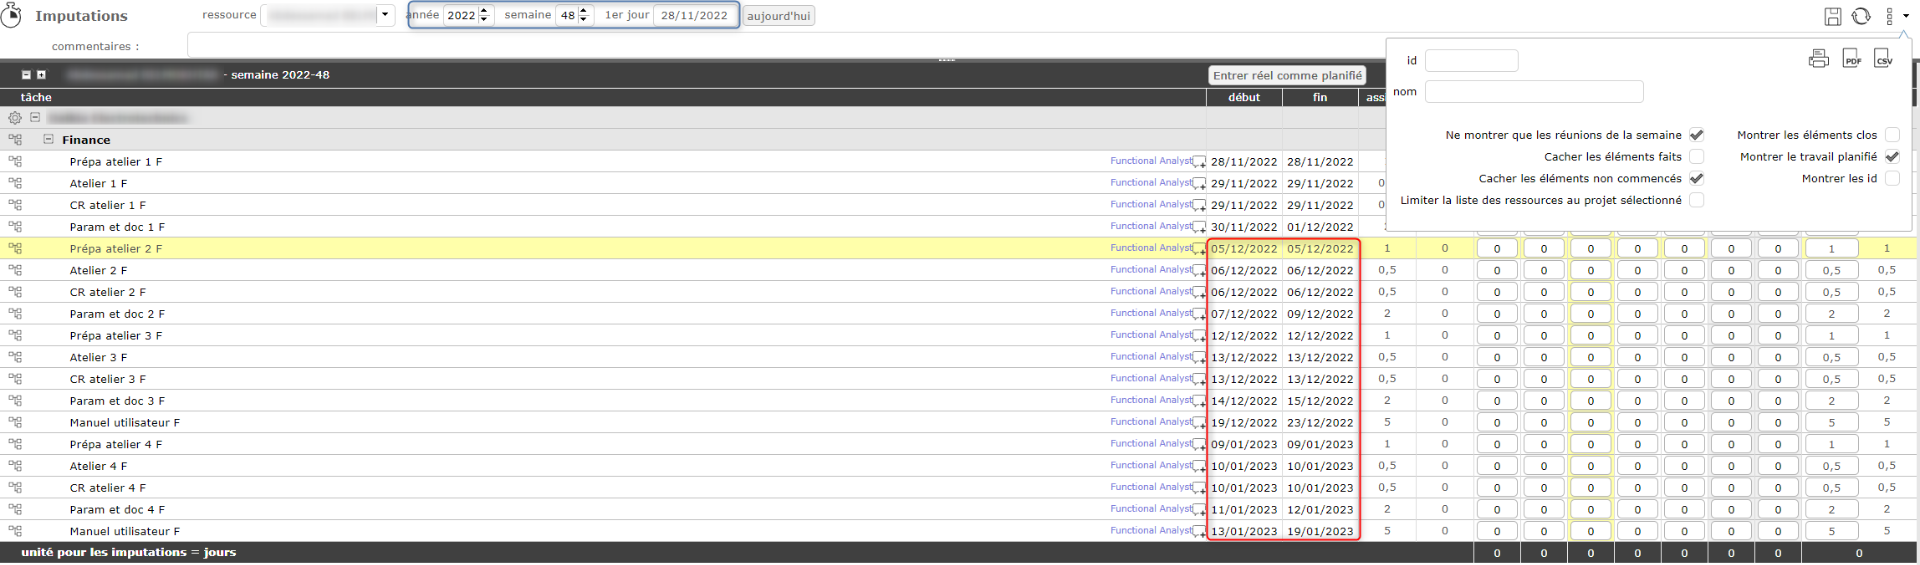
Task: Click the save imputations floppy disk icon
Action: click(x=1832, y=16)
